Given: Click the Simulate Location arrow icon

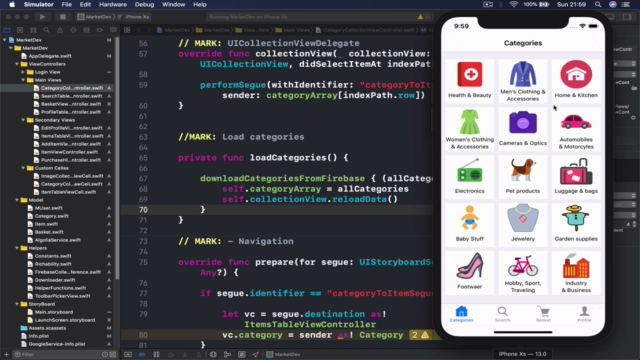Looking at the screenshot, I should coord(256,354).
